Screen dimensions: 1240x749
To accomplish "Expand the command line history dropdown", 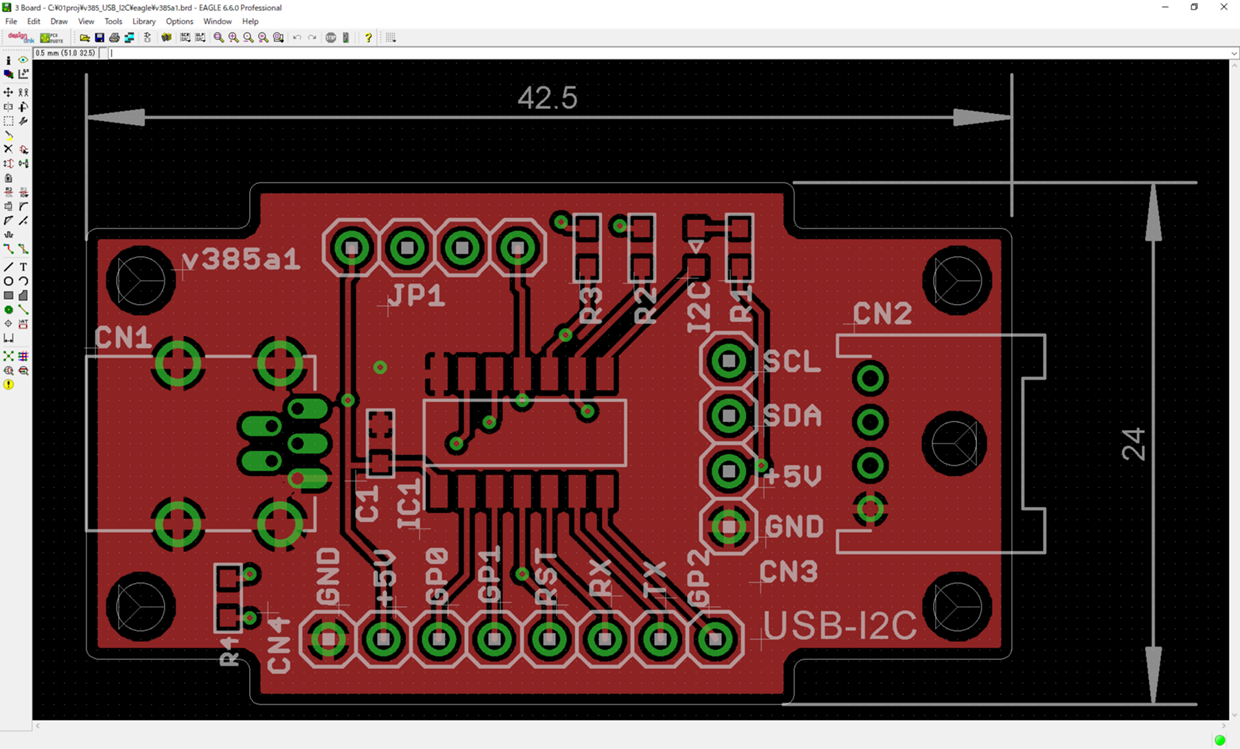I will [1234, 53].
